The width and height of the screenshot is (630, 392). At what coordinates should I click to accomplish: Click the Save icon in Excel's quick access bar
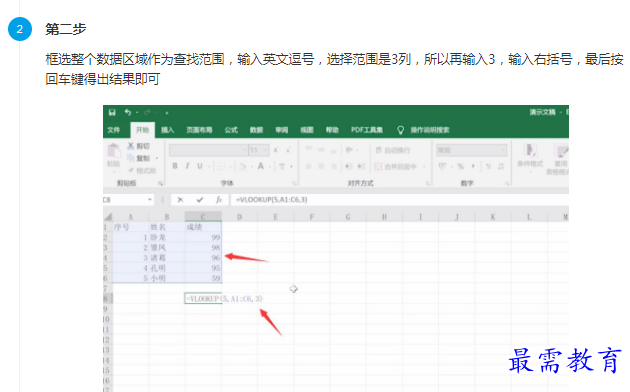pos(112,112)
